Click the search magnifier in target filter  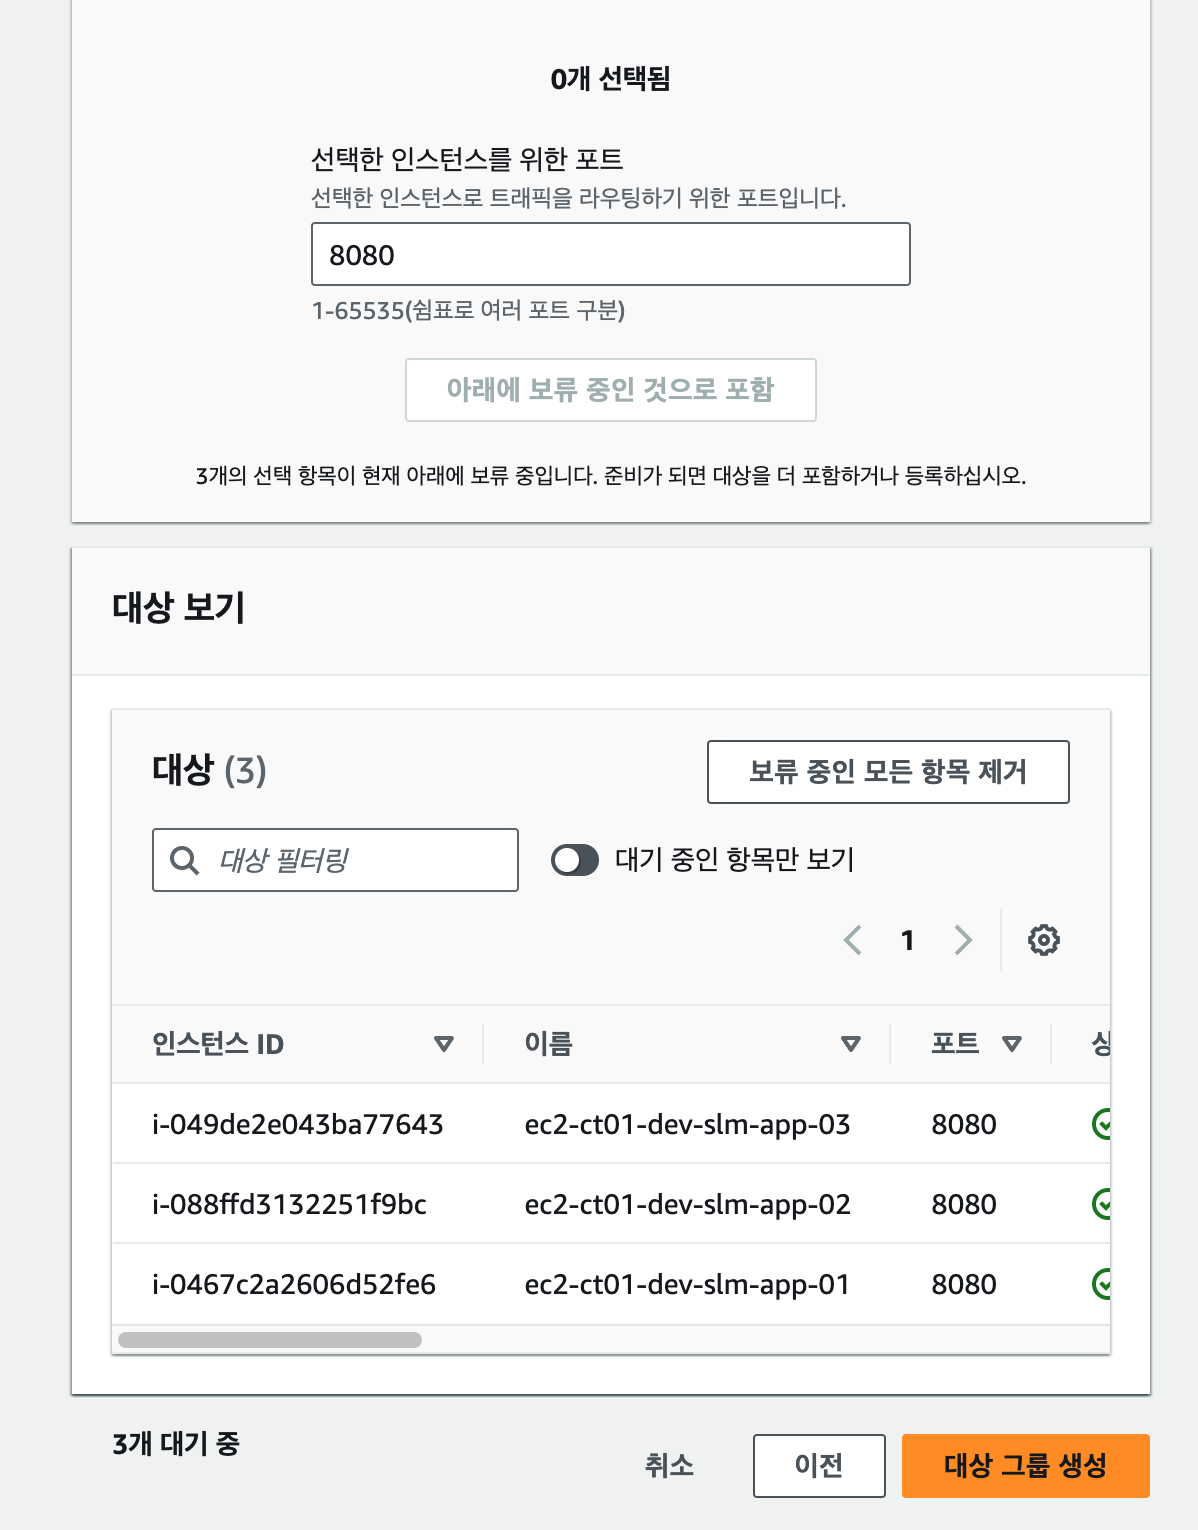tap(184, 860)
